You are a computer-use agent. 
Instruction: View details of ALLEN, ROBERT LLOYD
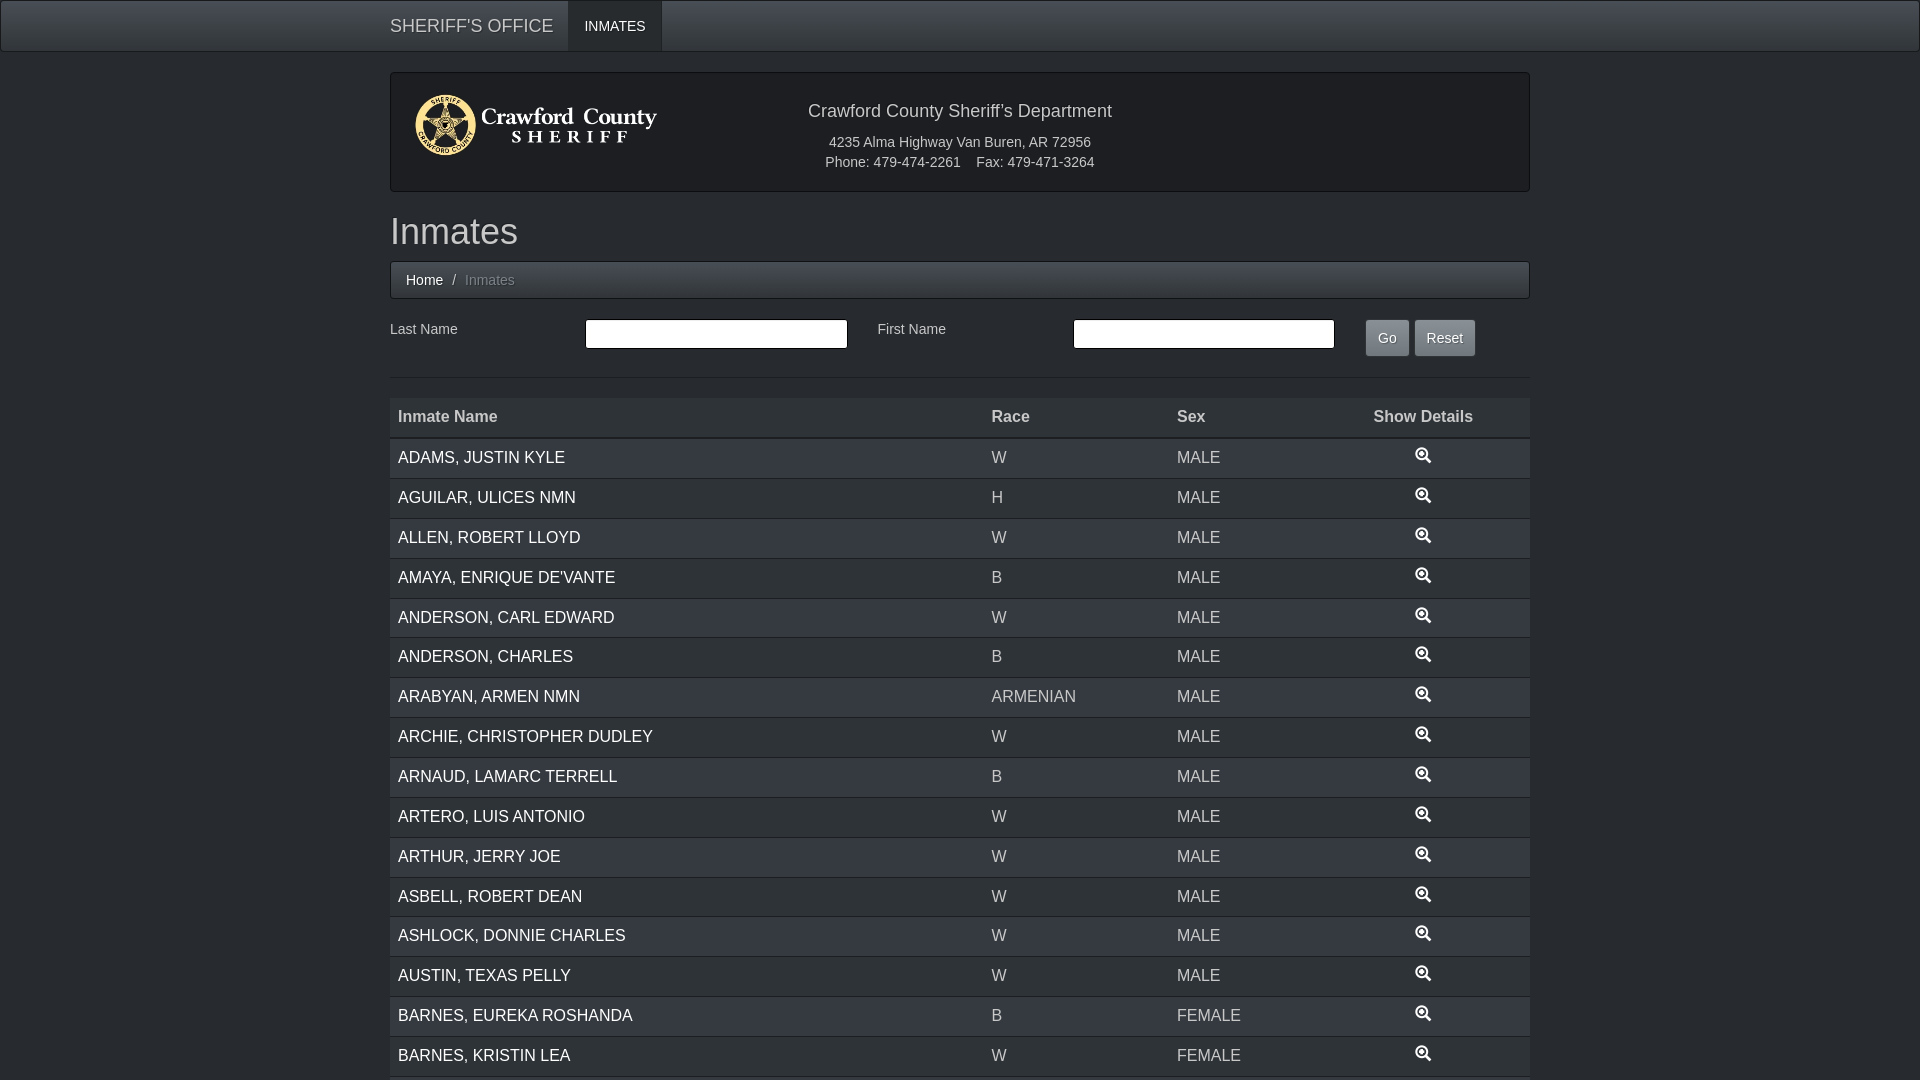(x=1422, y=536)
